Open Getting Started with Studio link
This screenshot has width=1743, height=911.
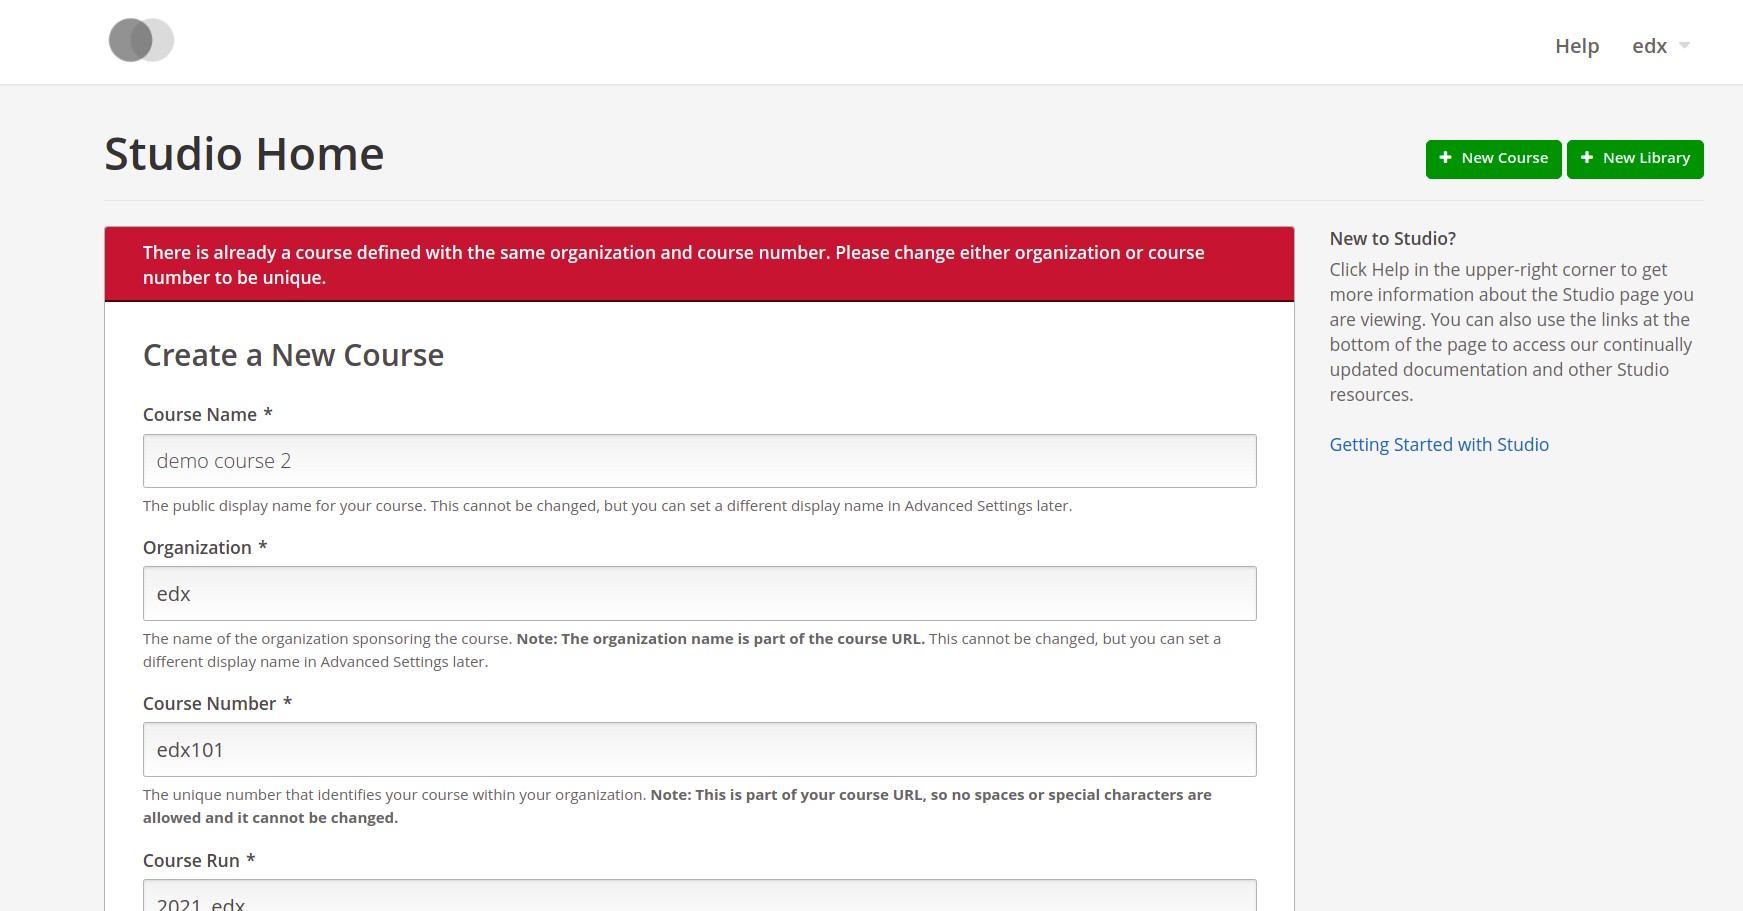[x=1439, y=445]
